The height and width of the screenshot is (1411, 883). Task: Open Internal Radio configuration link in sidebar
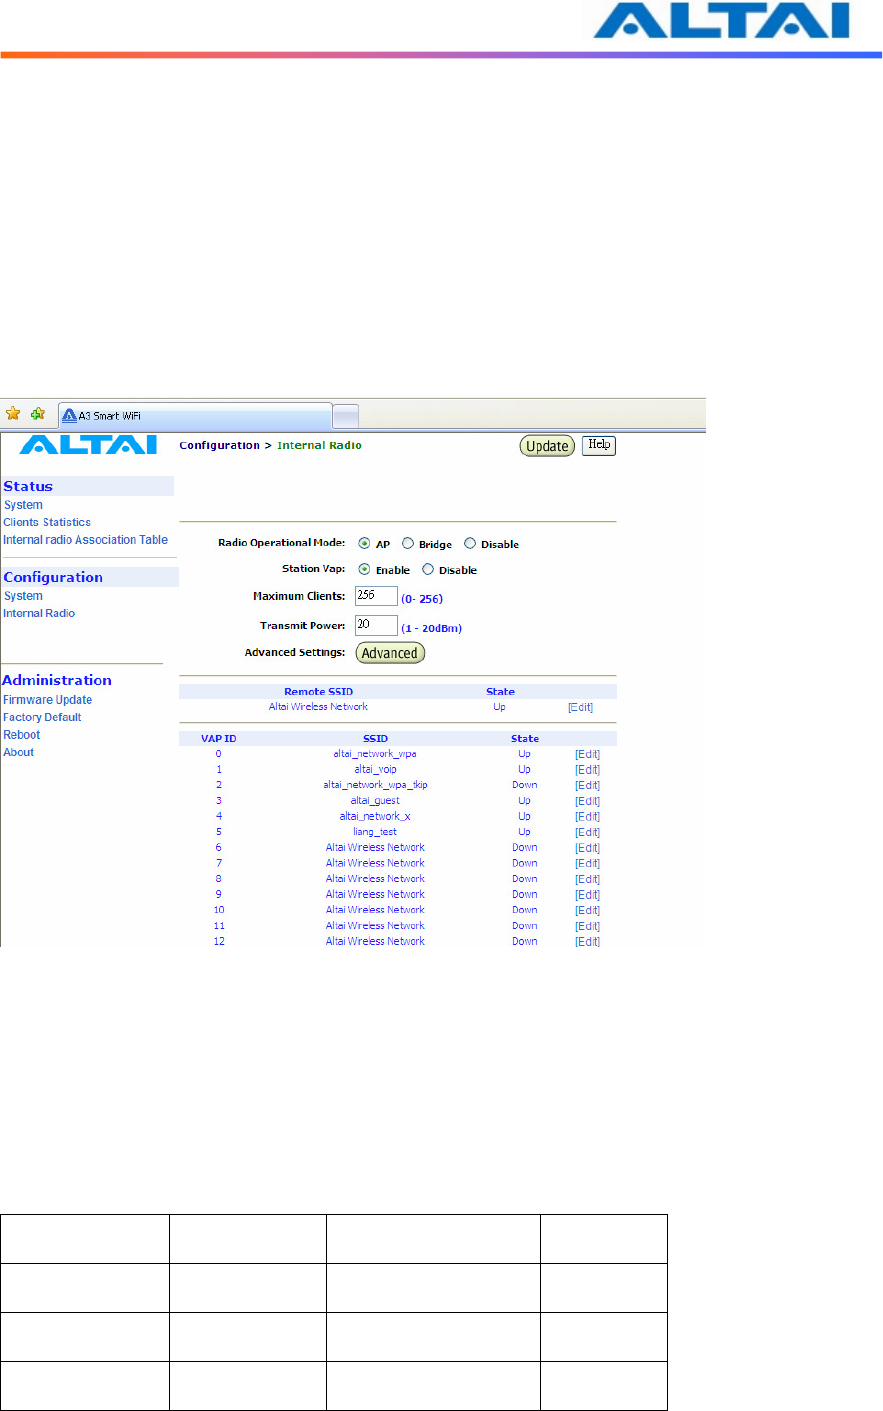point(39,613)
